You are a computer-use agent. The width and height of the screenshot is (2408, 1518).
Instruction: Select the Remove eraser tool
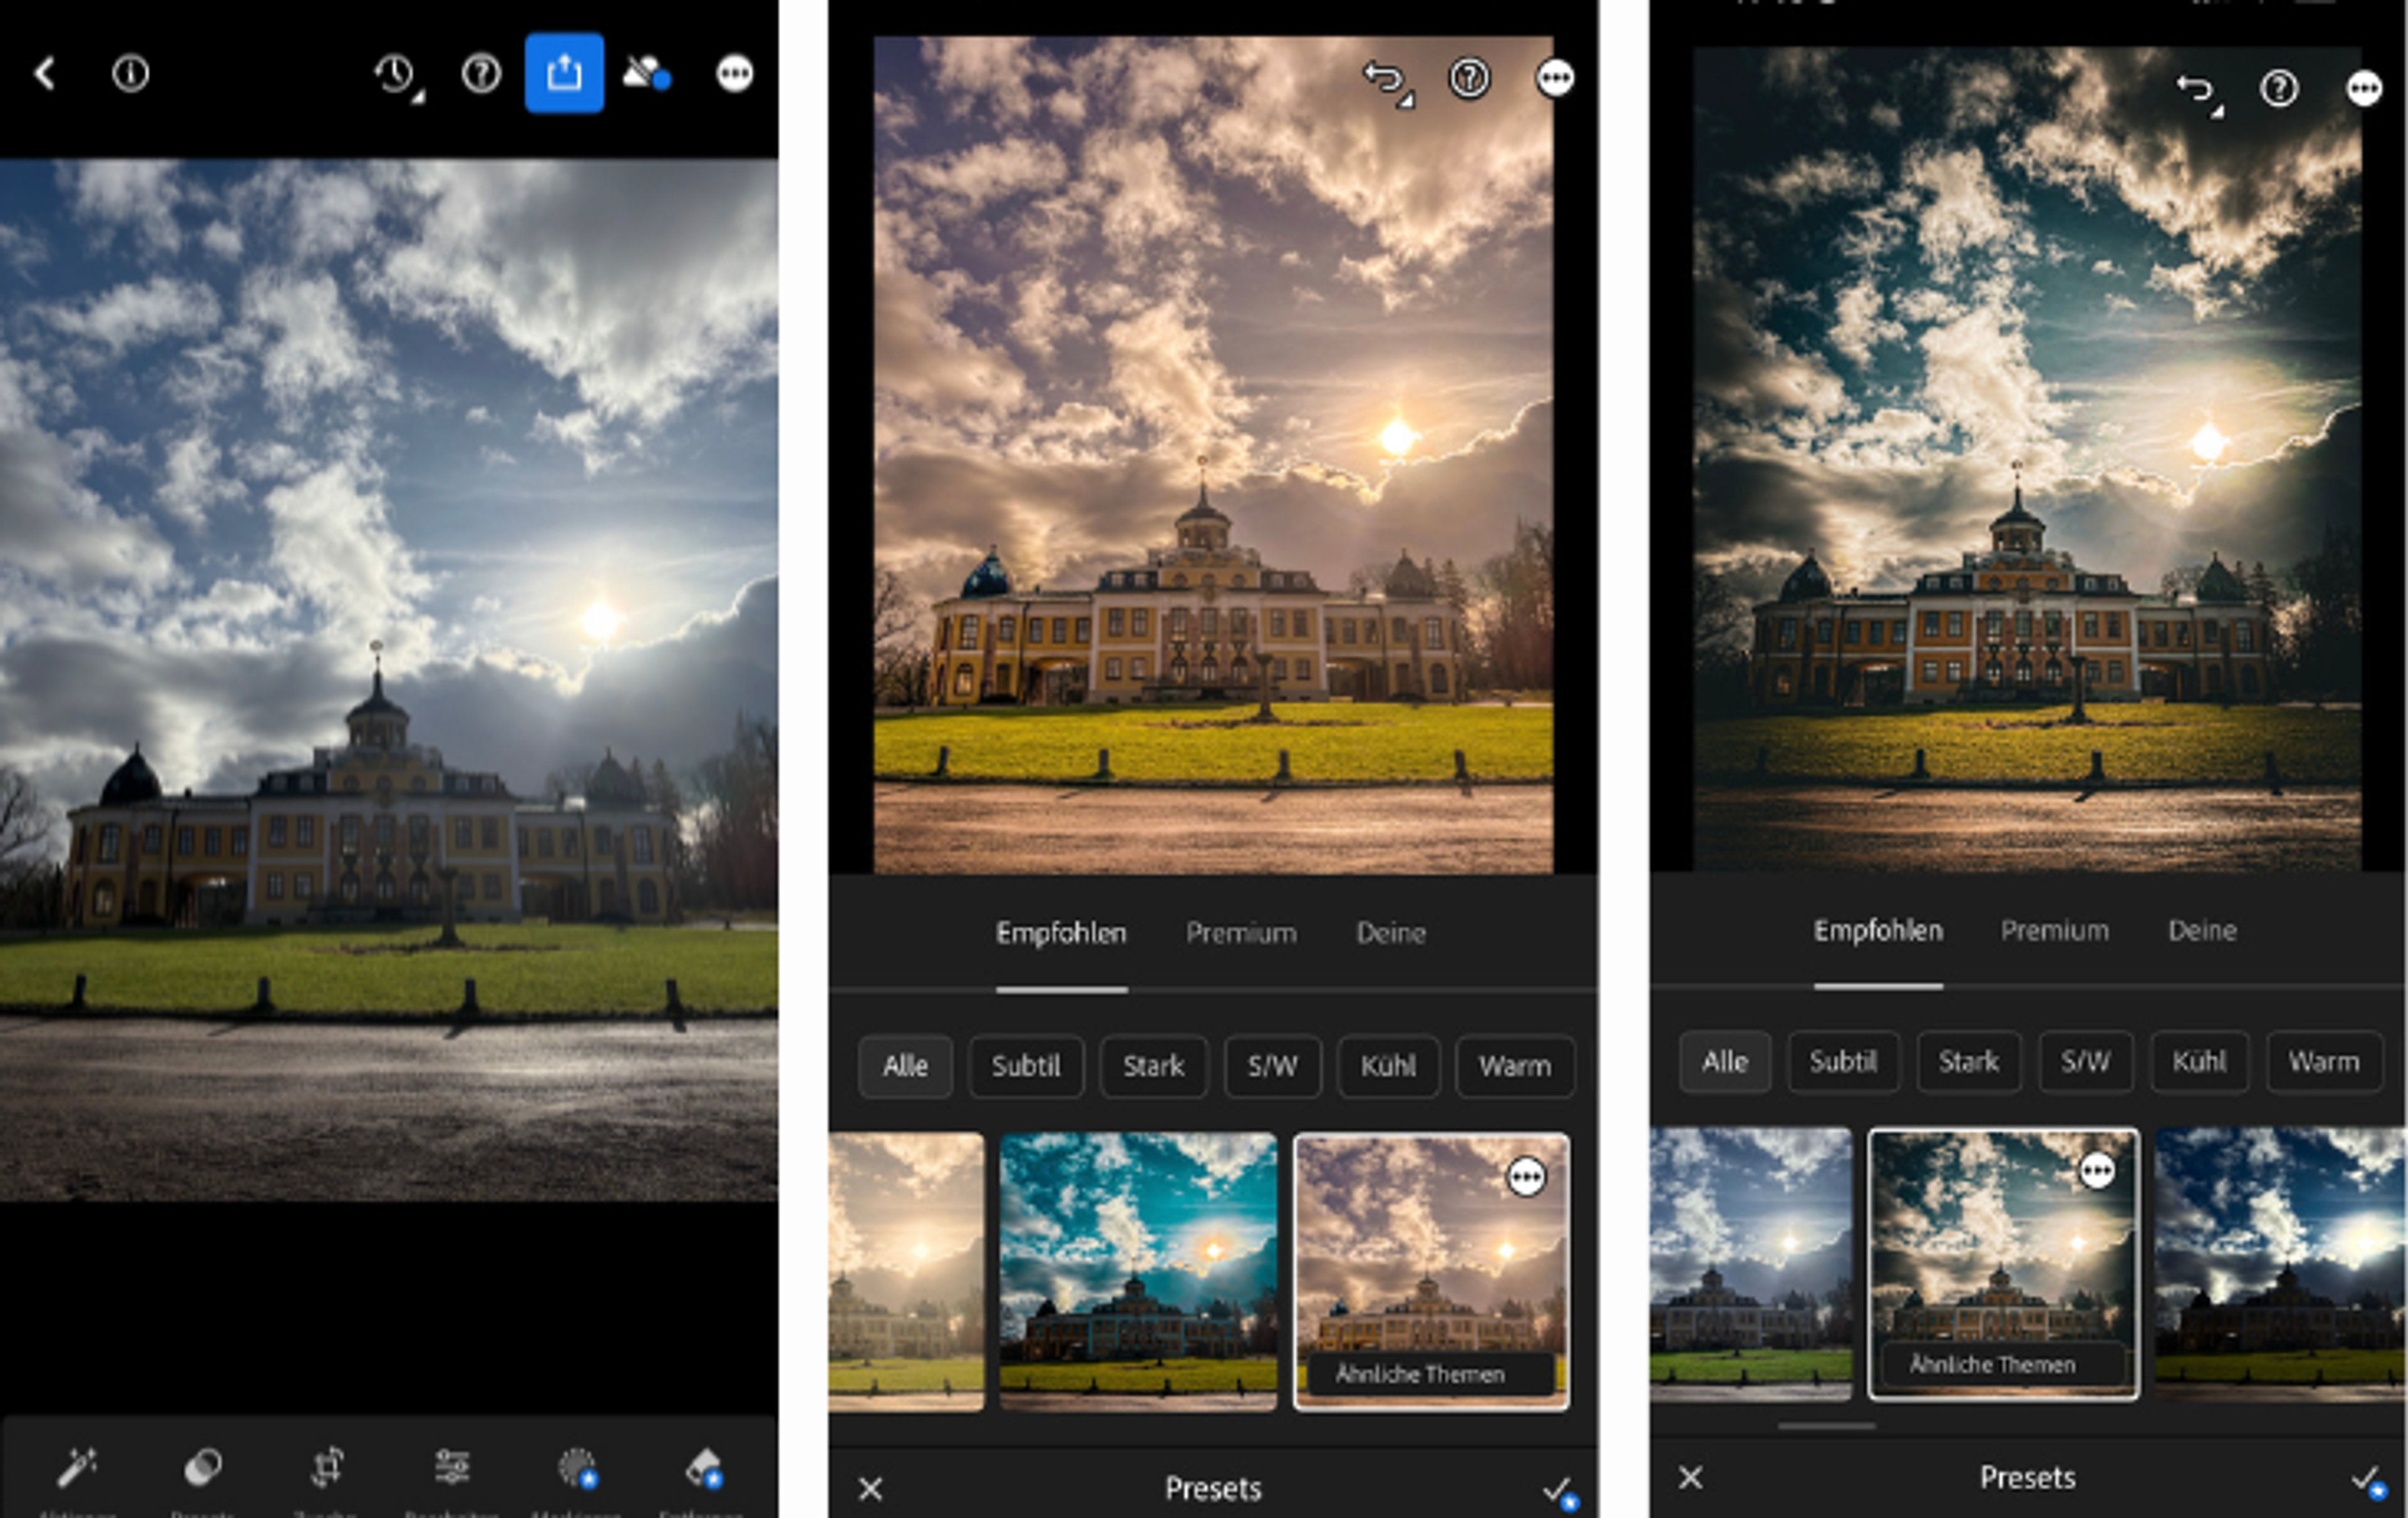click(x=703, y=1468)
